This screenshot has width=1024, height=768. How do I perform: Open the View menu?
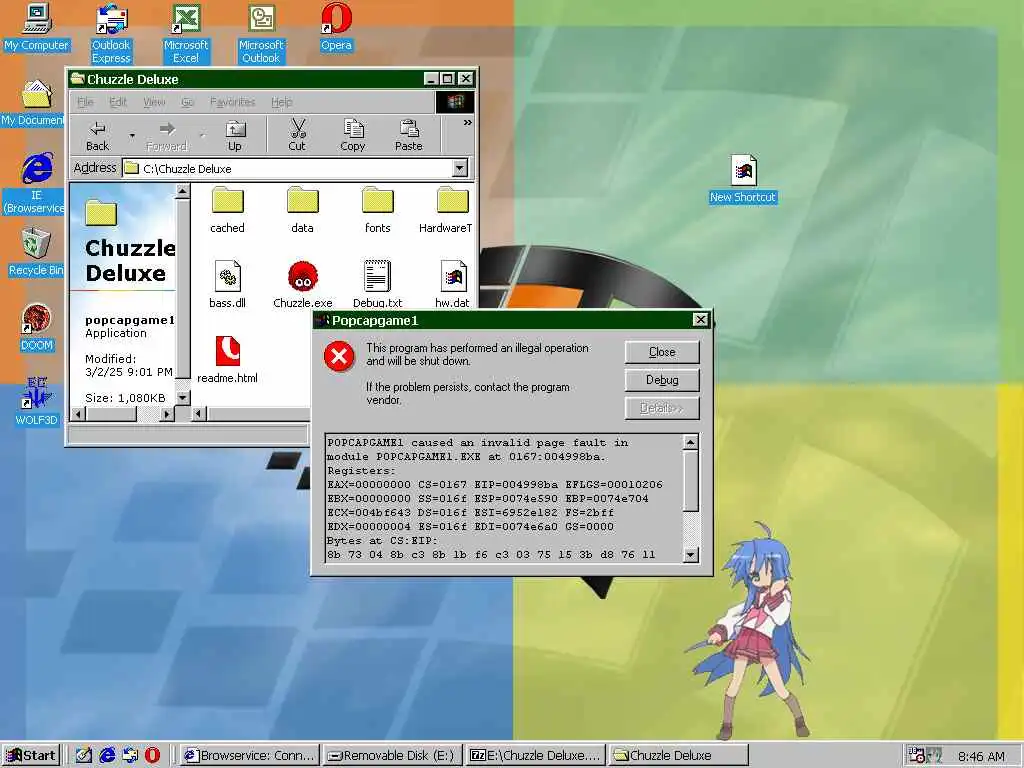(154, 102)
